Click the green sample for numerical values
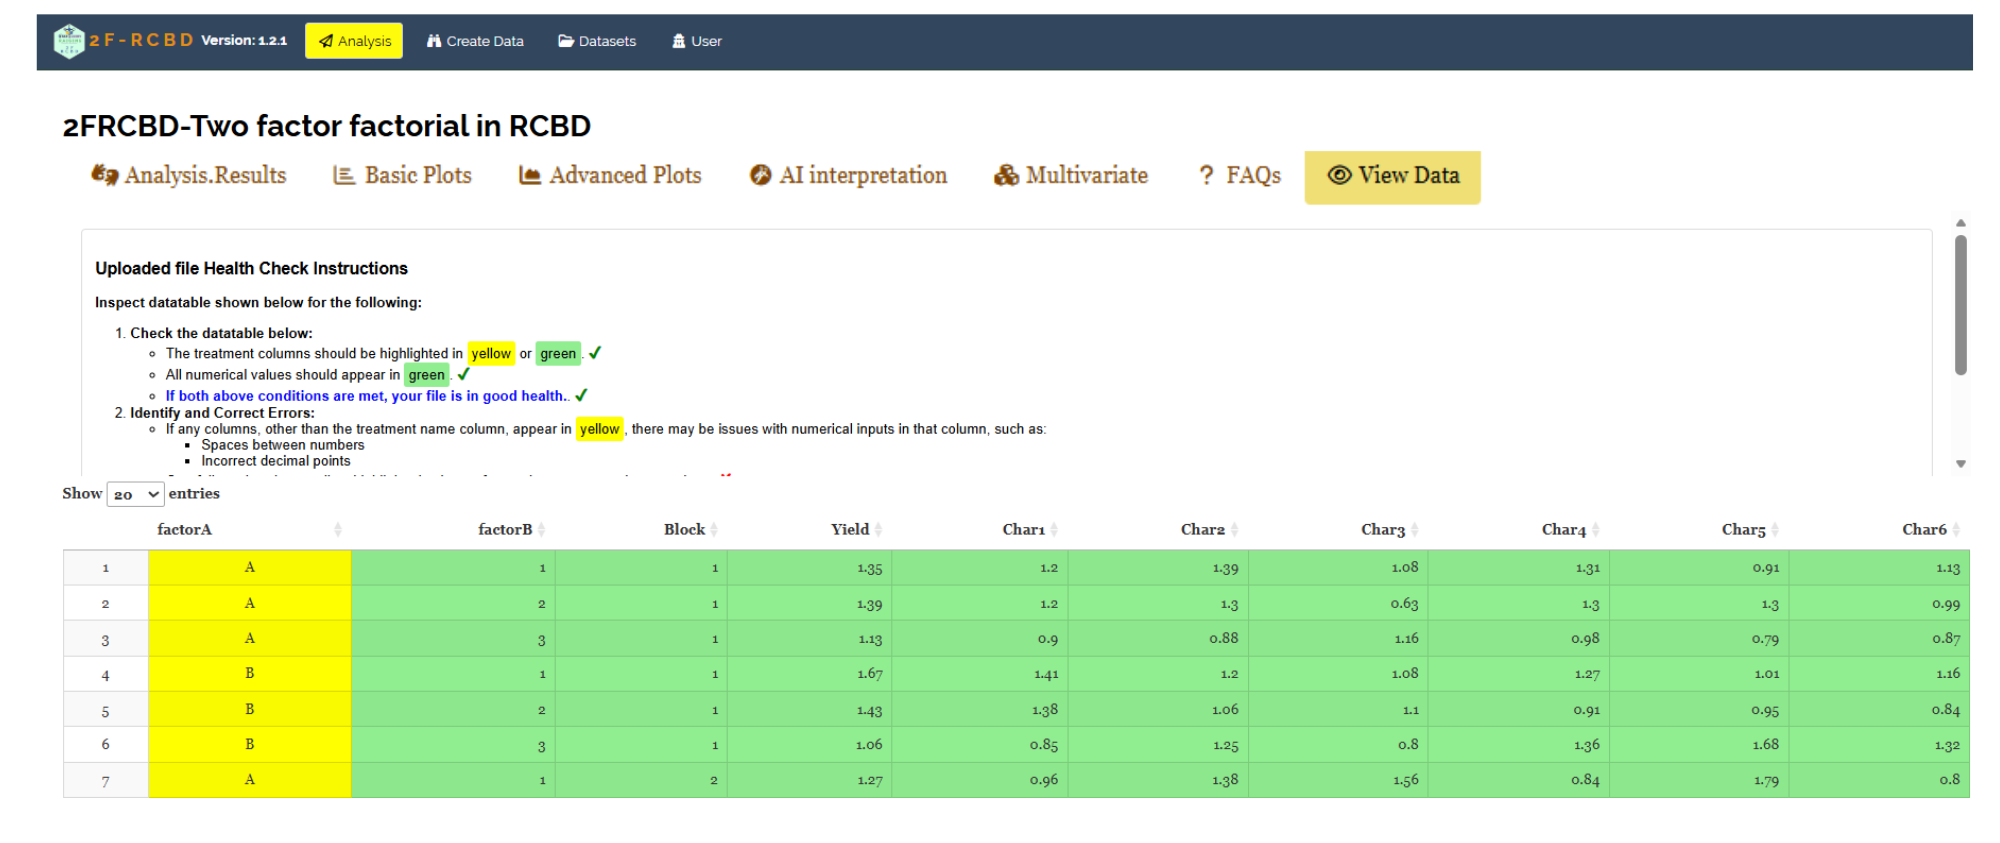2000x843 pixels. click(426, 375)
